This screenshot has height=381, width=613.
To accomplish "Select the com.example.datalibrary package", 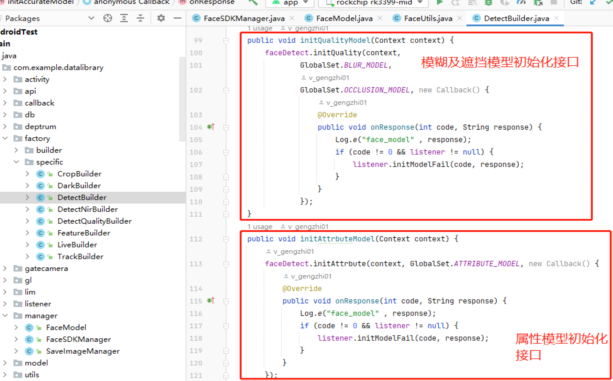I will (x=58, y=68).
